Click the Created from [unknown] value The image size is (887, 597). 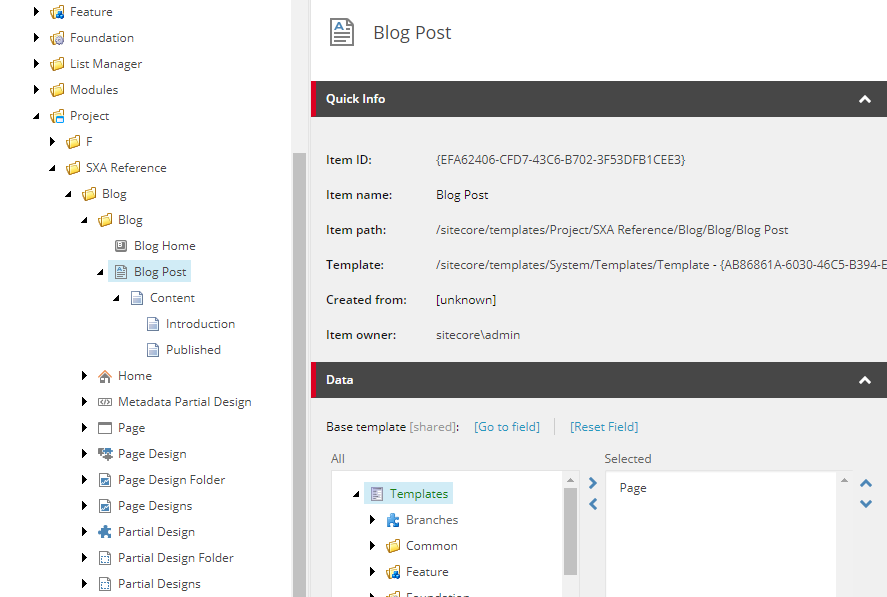coord(466,300)
